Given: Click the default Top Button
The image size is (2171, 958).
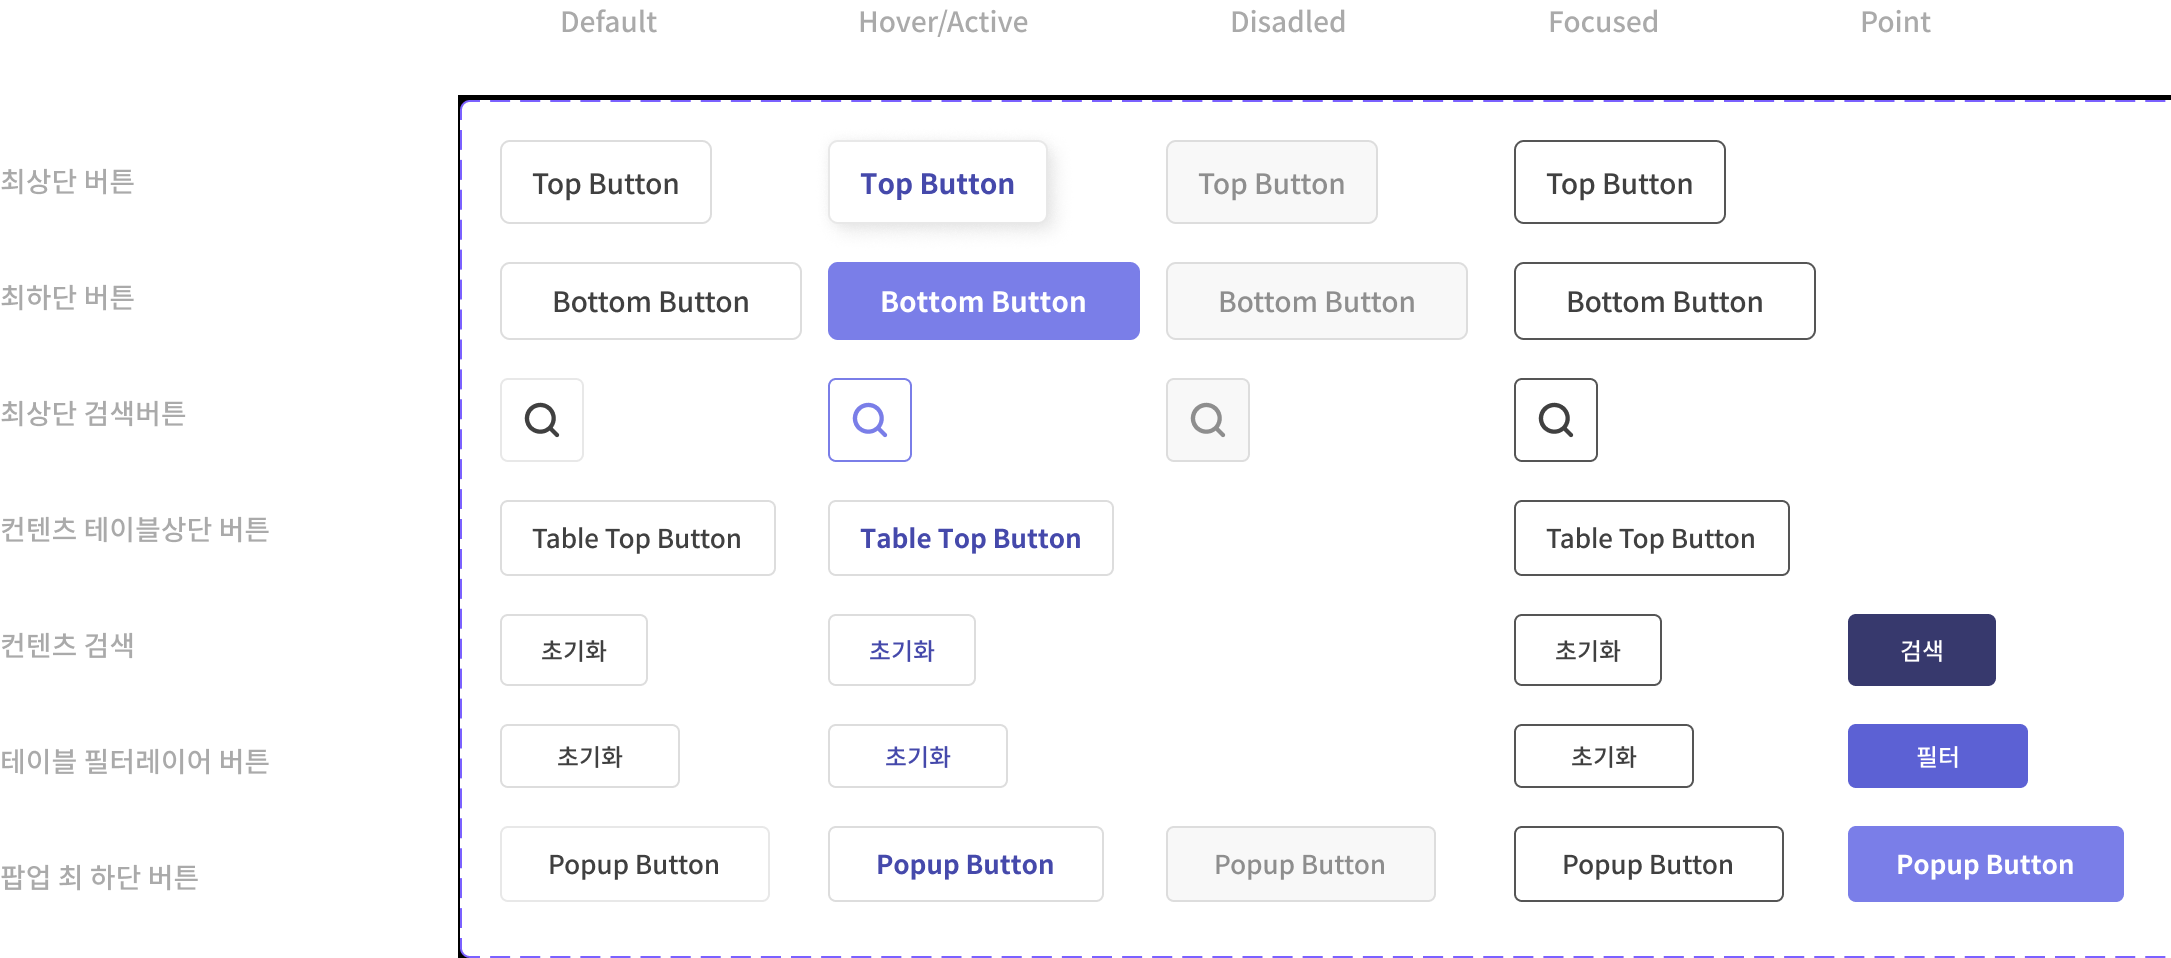Looking at the screenshot, I should [x=606, y=182].
